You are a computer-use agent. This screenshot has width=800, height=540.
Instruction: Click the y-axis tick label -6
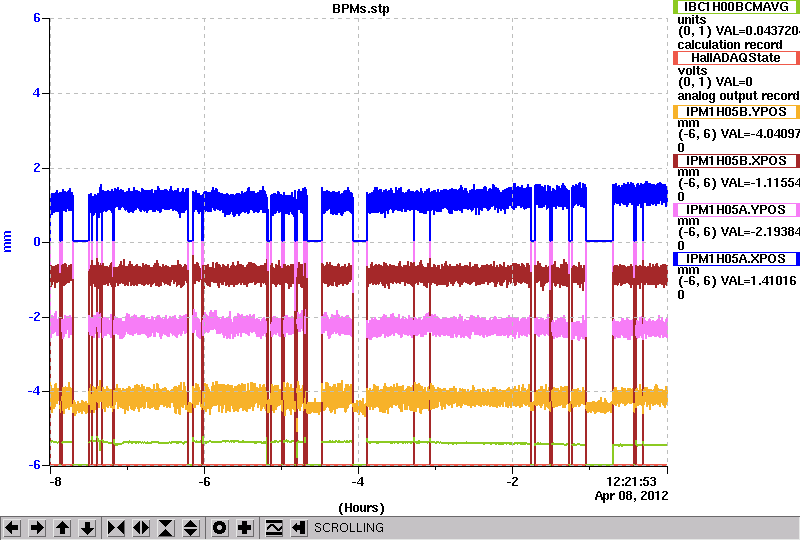34,465
